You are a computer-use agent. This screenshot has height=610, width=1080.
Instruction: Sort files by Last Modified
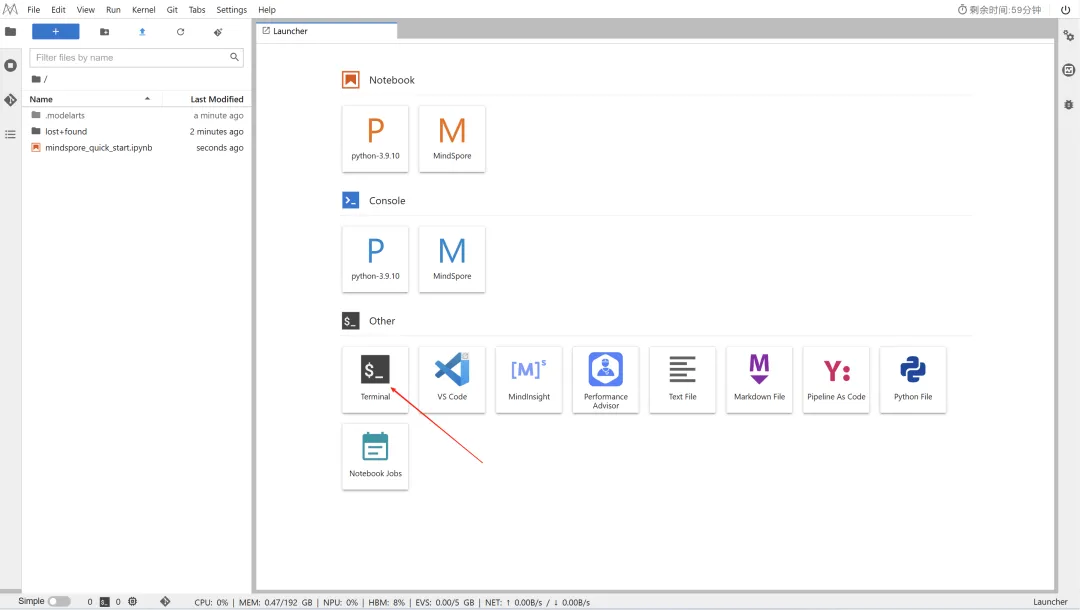point(217,99)
